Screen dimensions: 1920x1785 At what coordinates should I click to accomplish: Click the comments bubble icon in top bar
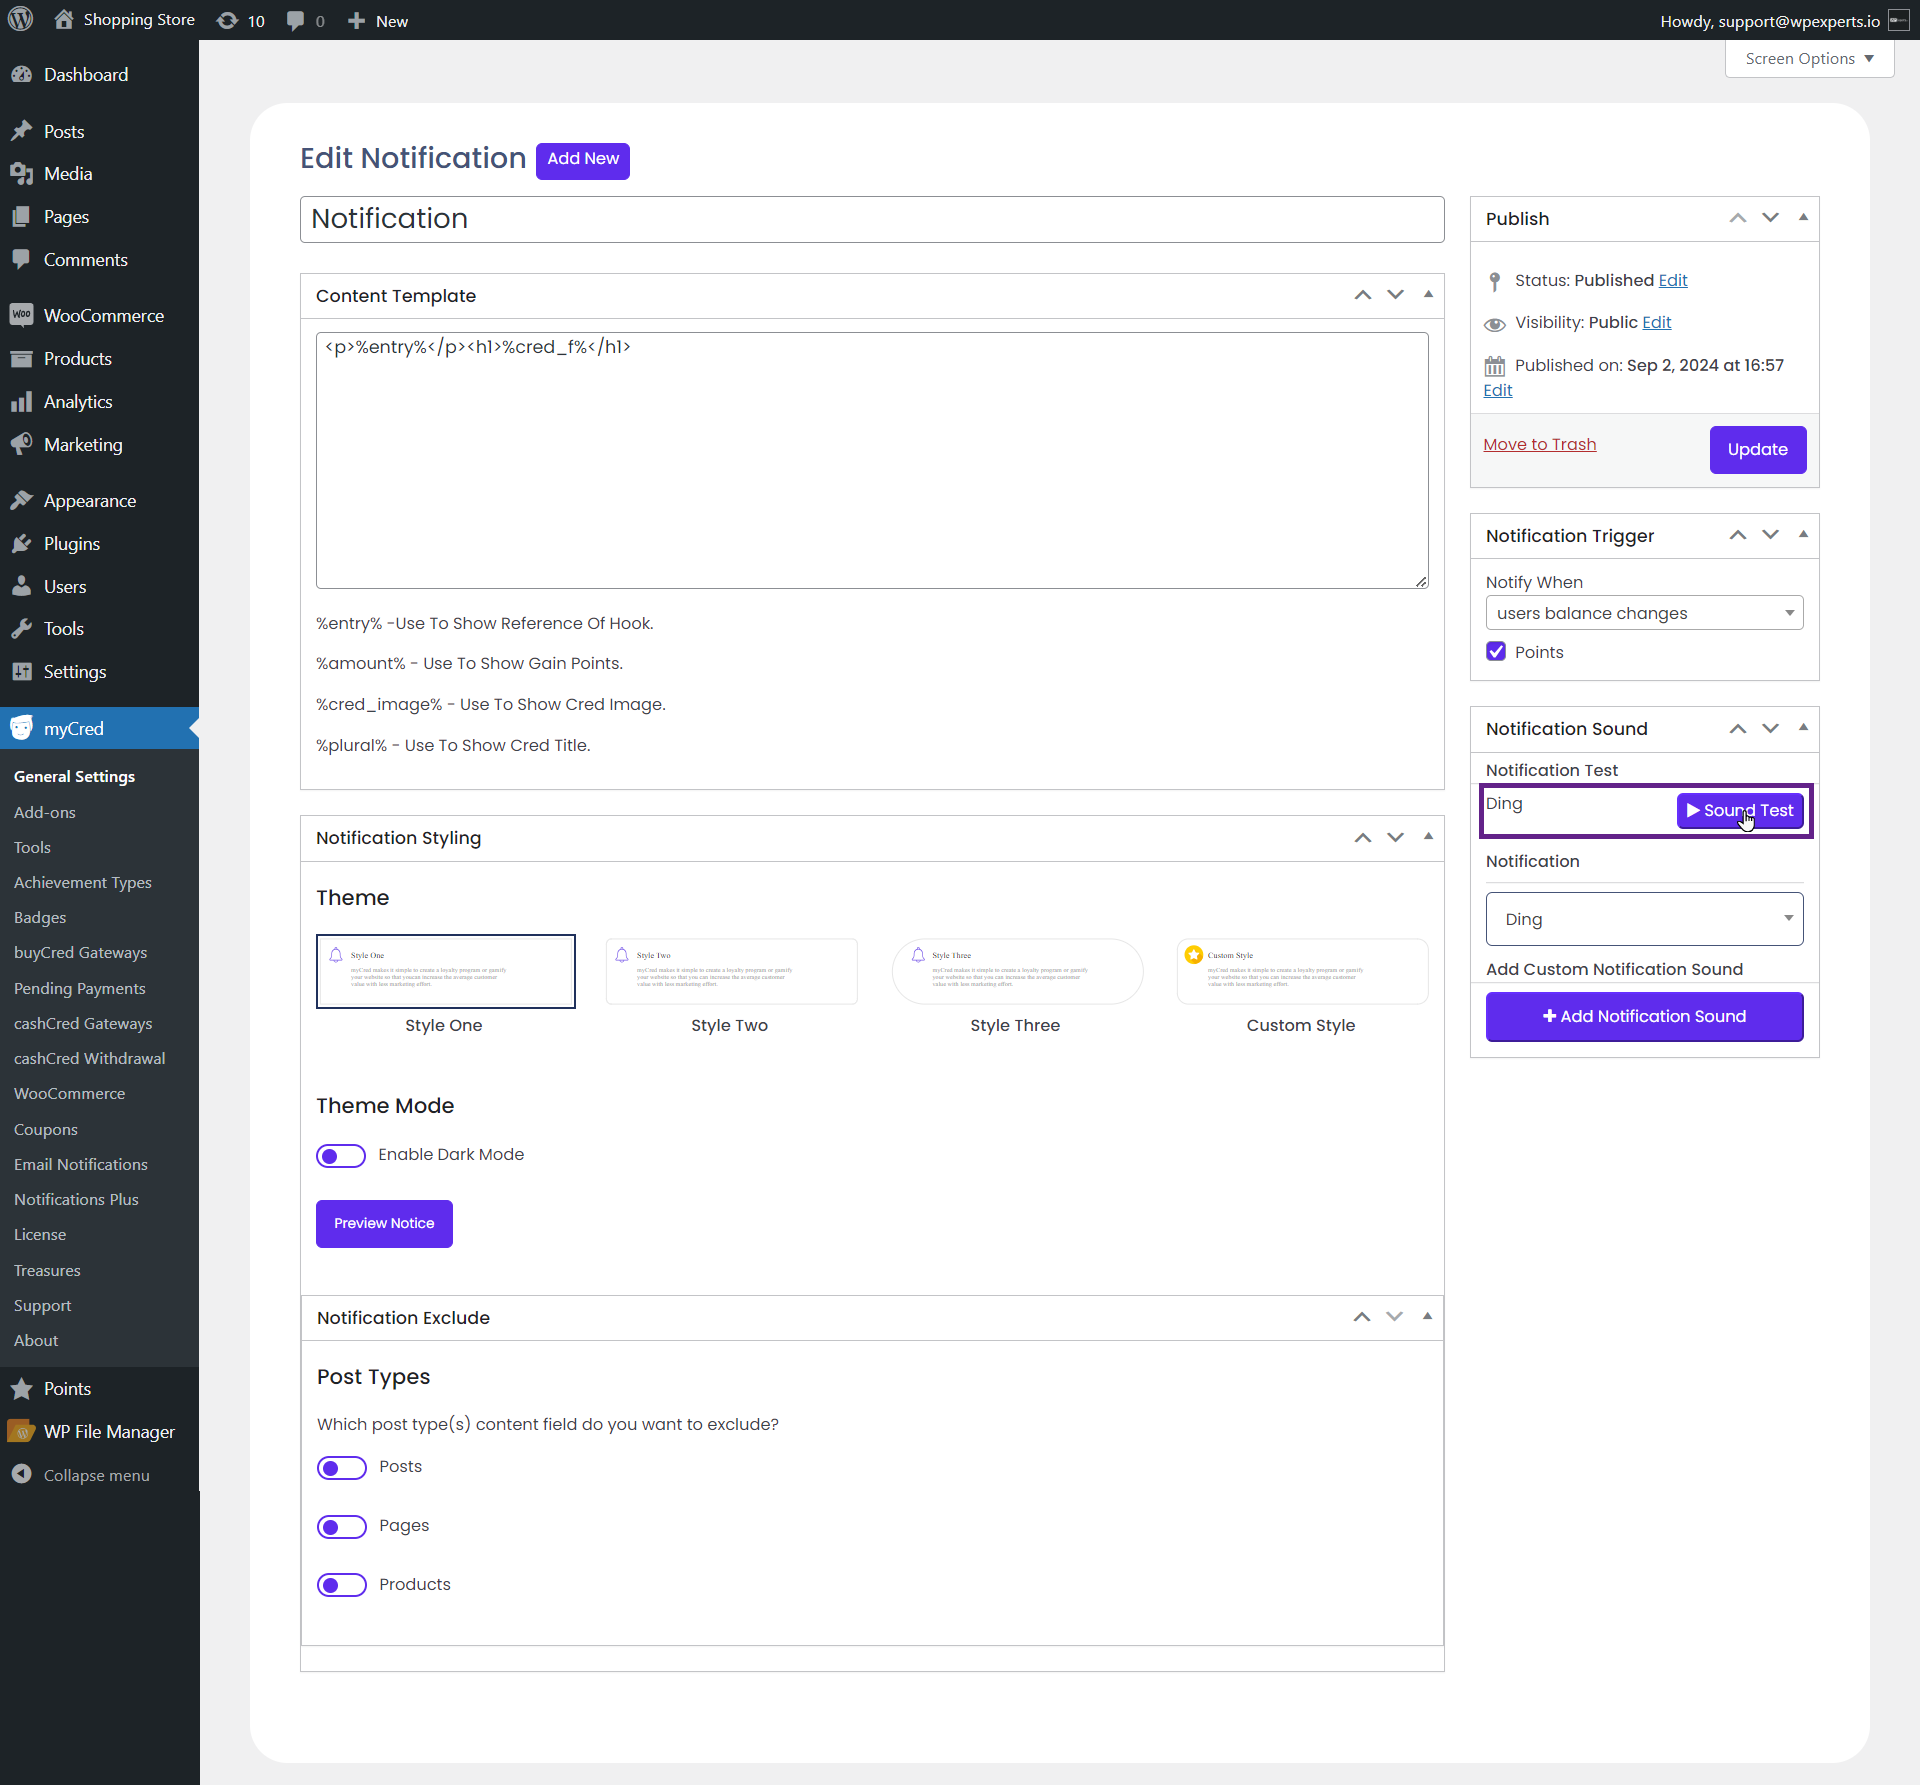(x=296, y=20)
